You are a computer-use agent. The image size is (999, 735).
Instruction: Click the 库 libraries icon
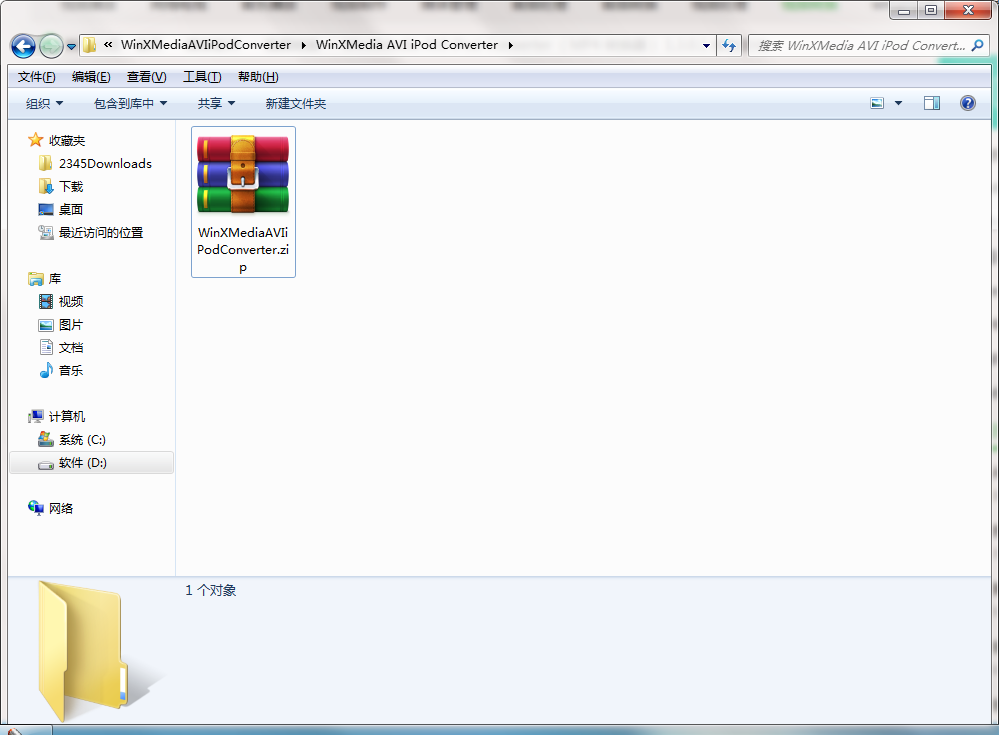pos(36,279)
